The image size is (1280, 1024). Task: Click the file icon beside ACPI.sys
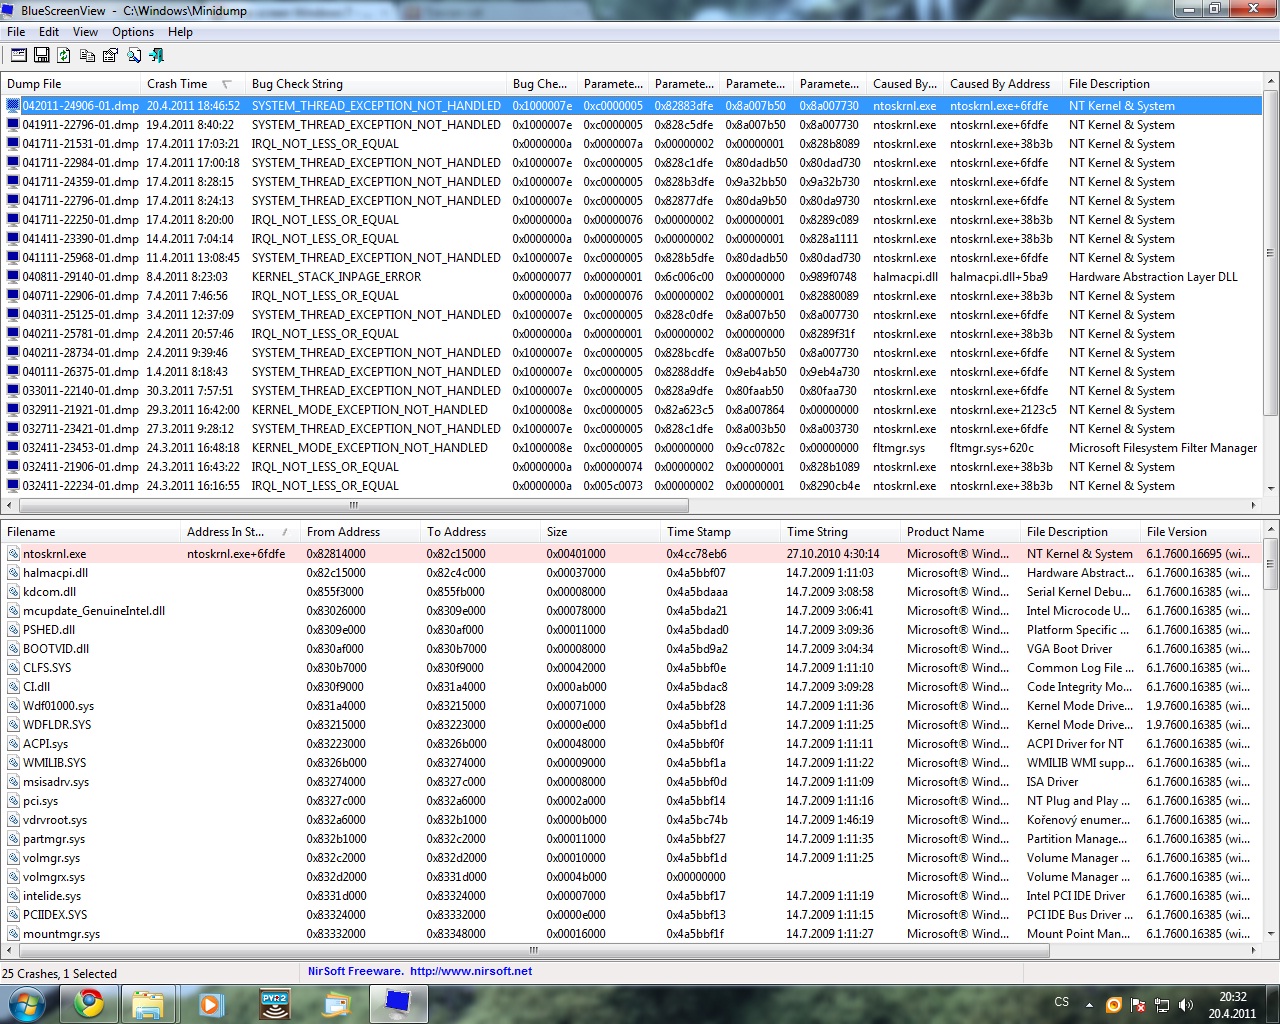(13, 744)
